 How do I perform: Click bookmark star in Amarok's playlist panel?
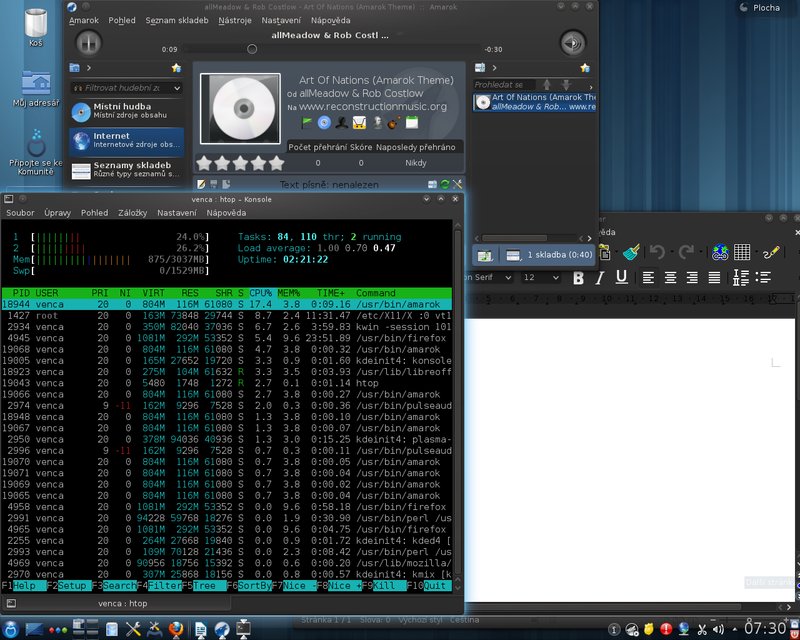click(x=585, y=67)
